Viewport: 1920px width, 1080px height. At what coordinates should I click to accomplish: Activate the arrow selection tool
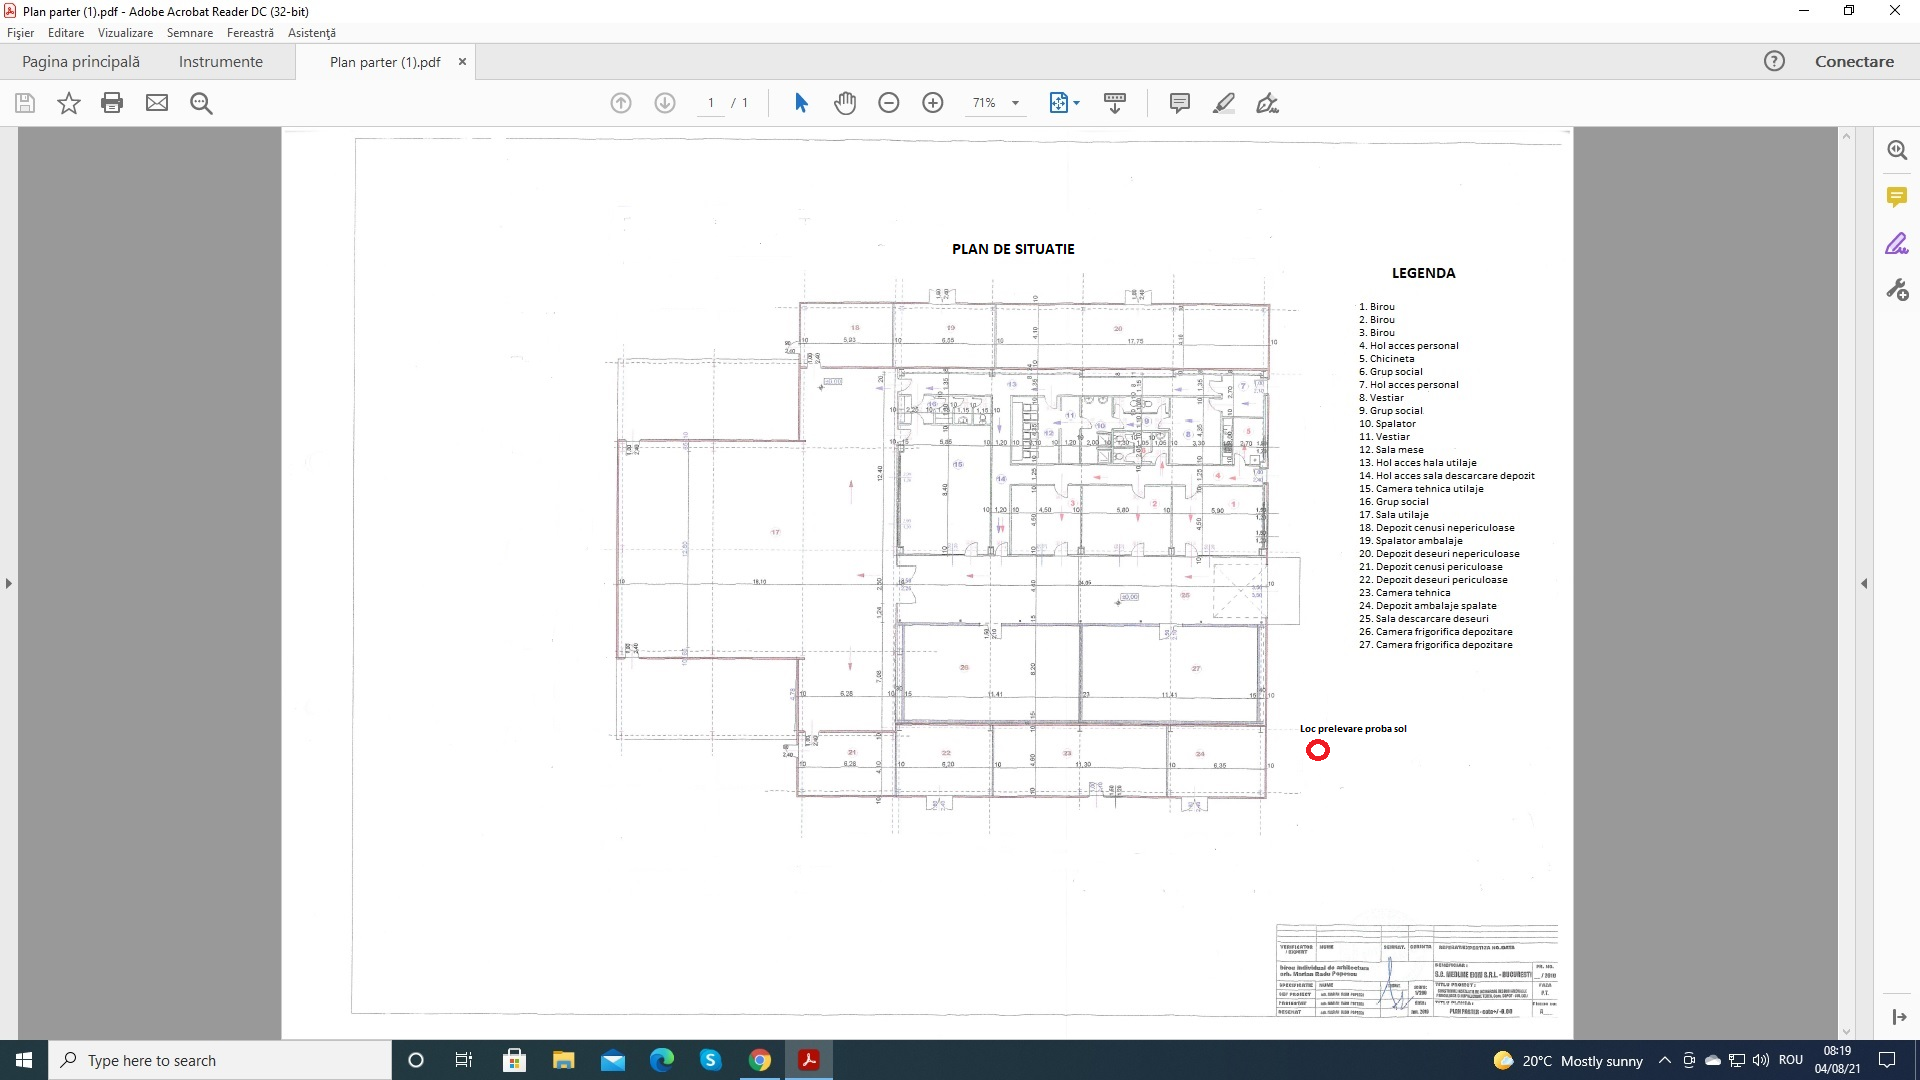pos(801,103)
